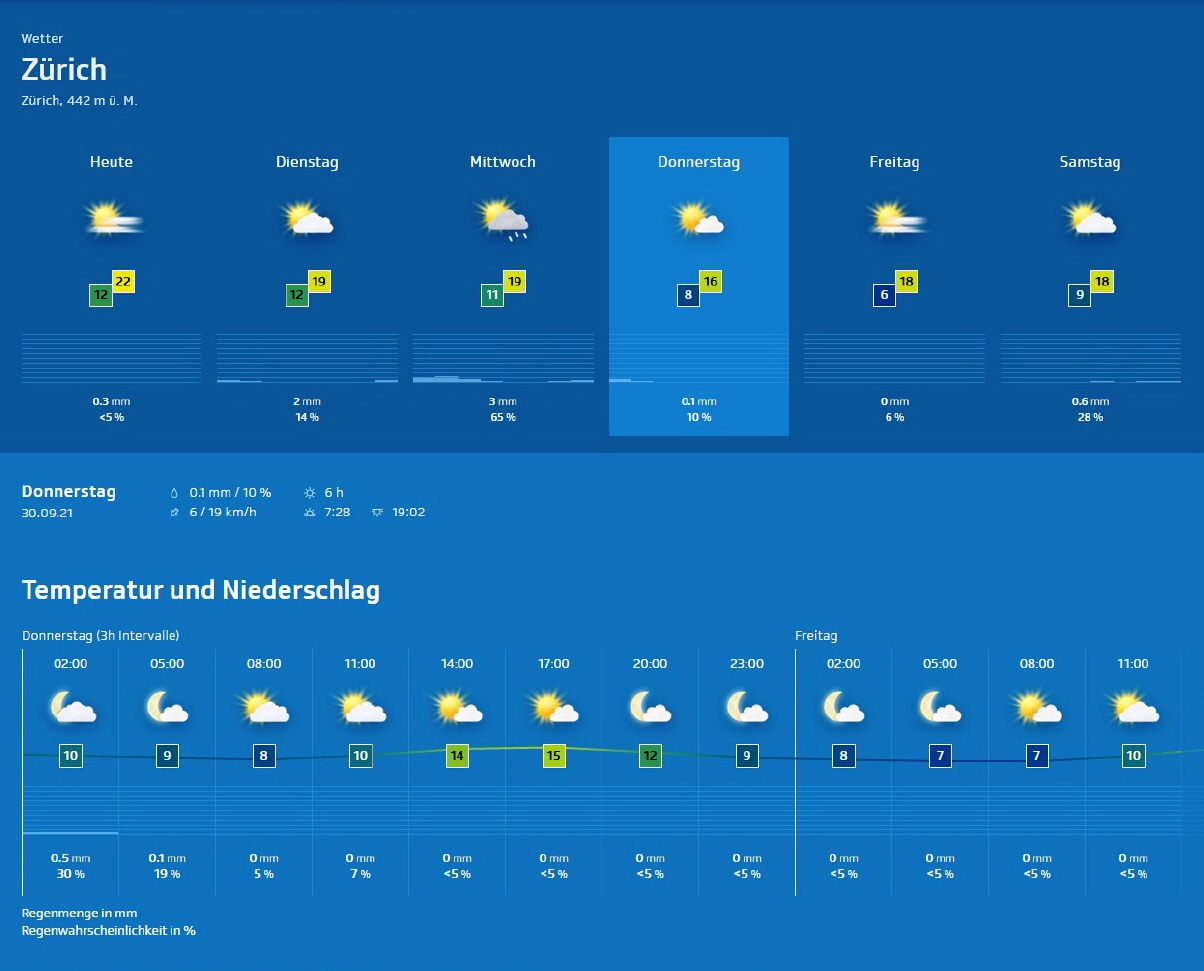Screen dimensions: 1204x971
Task: Click Dienstag's sun and cloud icon
Action: 307,219
